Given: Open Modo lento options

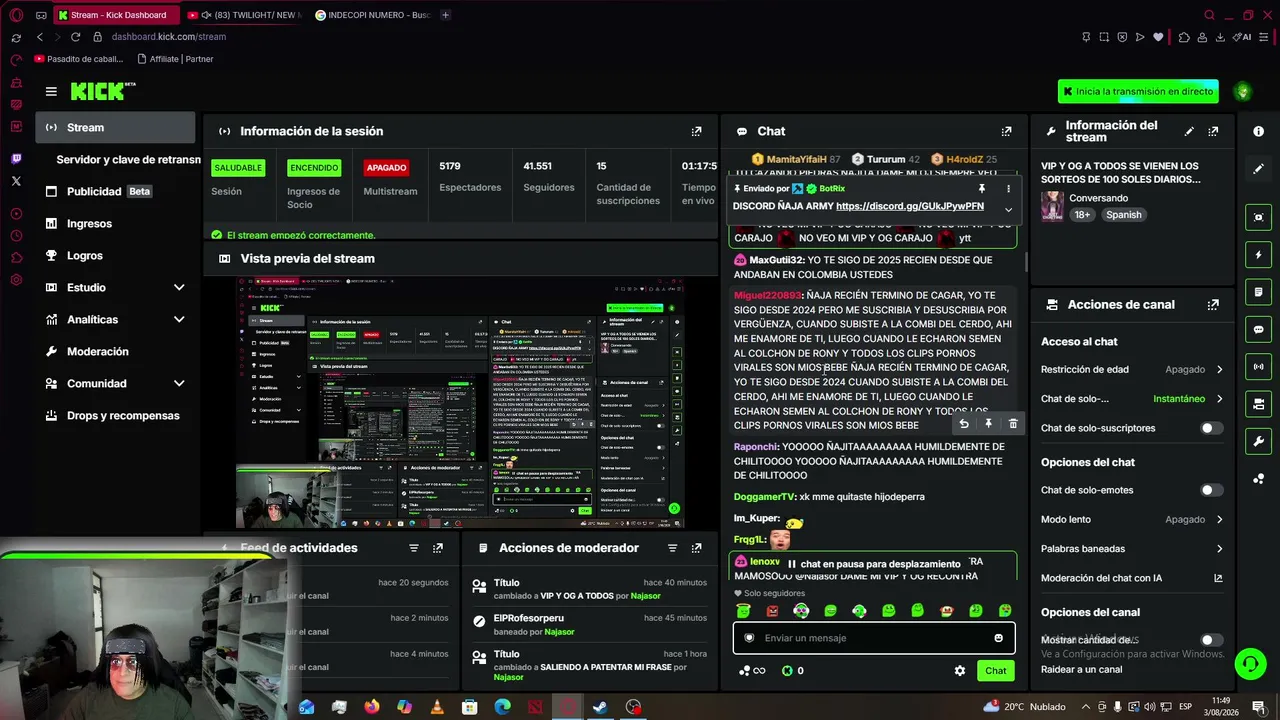Looking at the screenshot, I should pos(1132,520).
